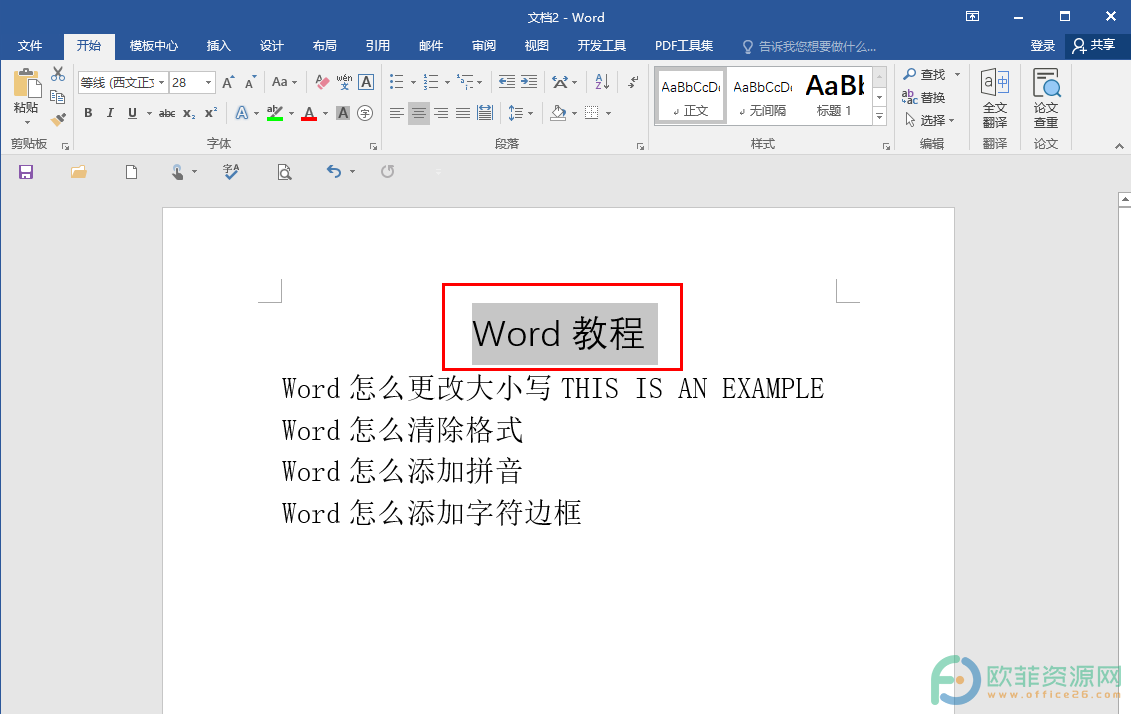Click the Copy icon in clipboard group
Viewport: 1131px width, 714px height.
[x=58, y=97]
